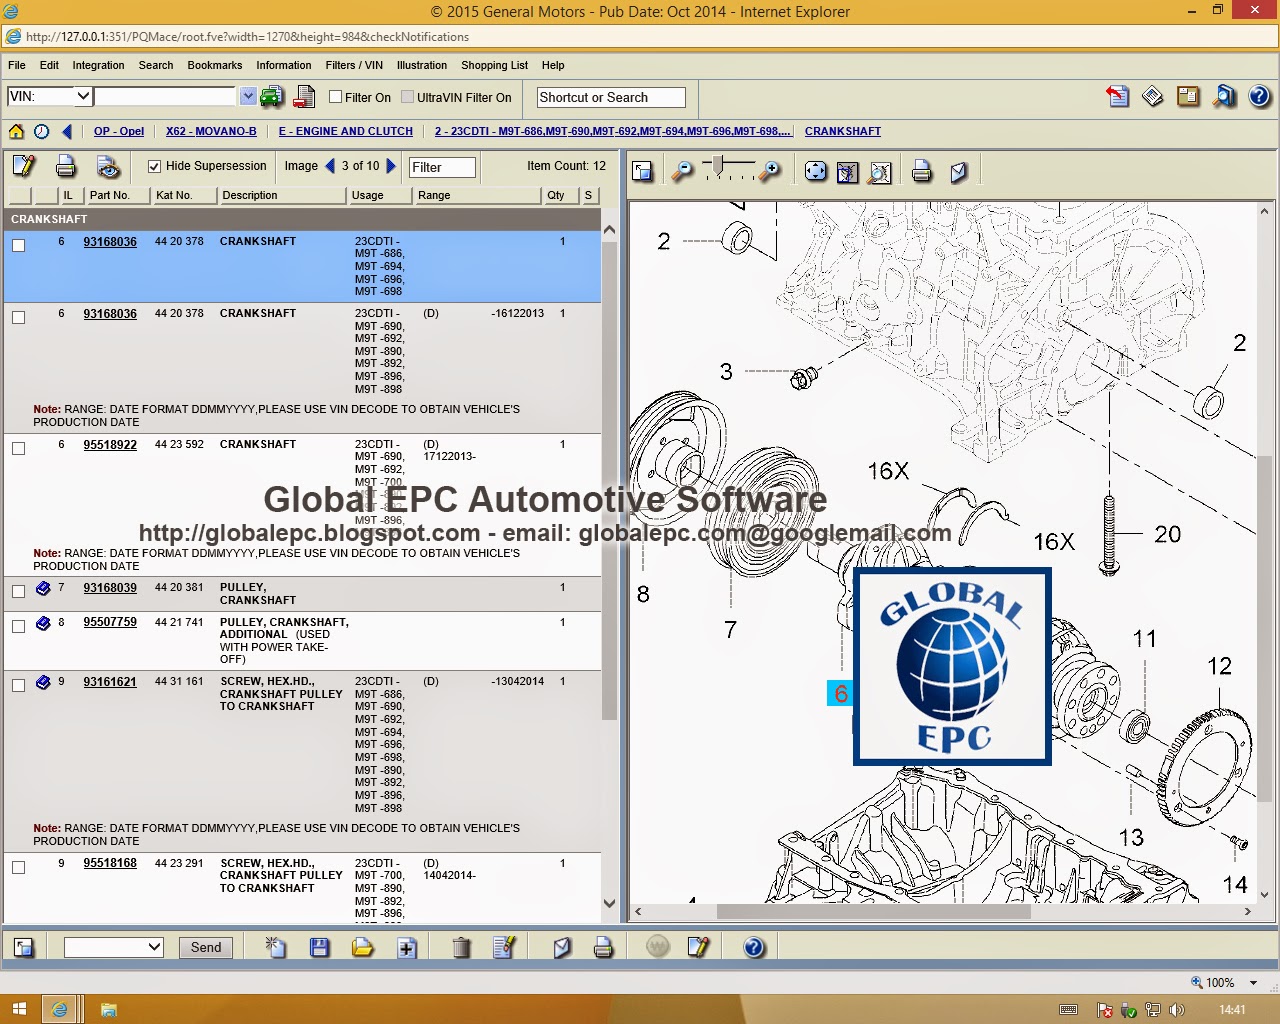Viewport: 1280px width, 1024px height.
Task: Zoom in on the illustration
Action: (769, 172)
